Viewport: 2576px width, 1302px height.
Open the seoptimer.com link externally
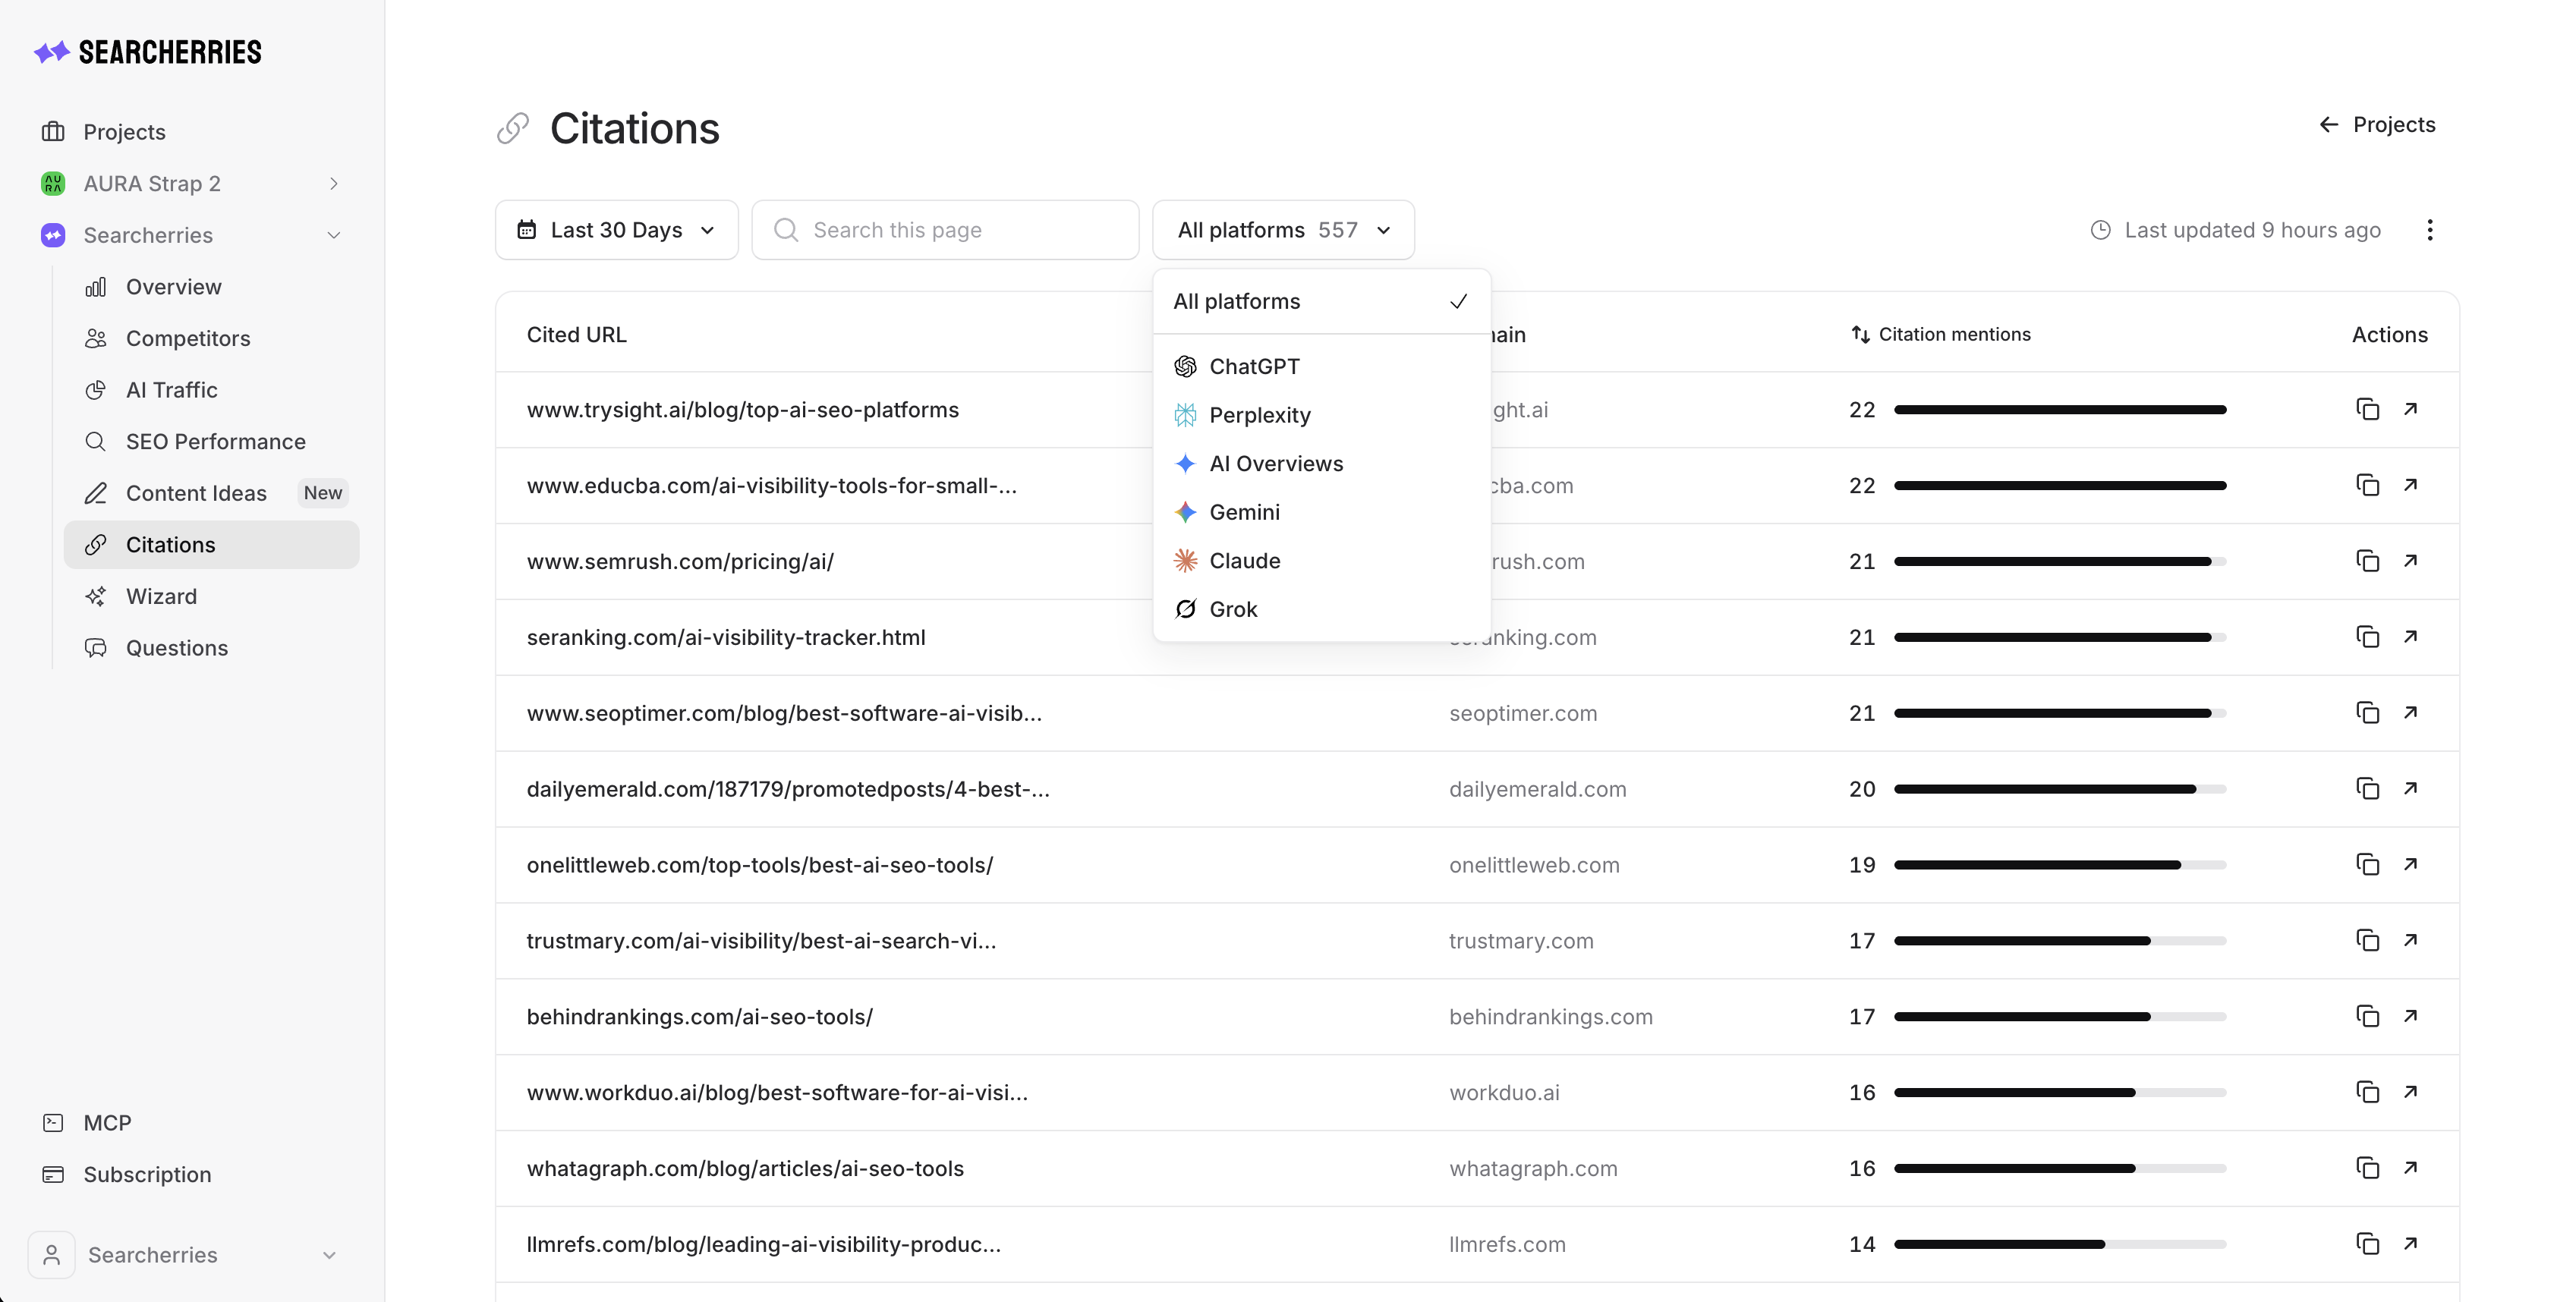[2411, 713]
